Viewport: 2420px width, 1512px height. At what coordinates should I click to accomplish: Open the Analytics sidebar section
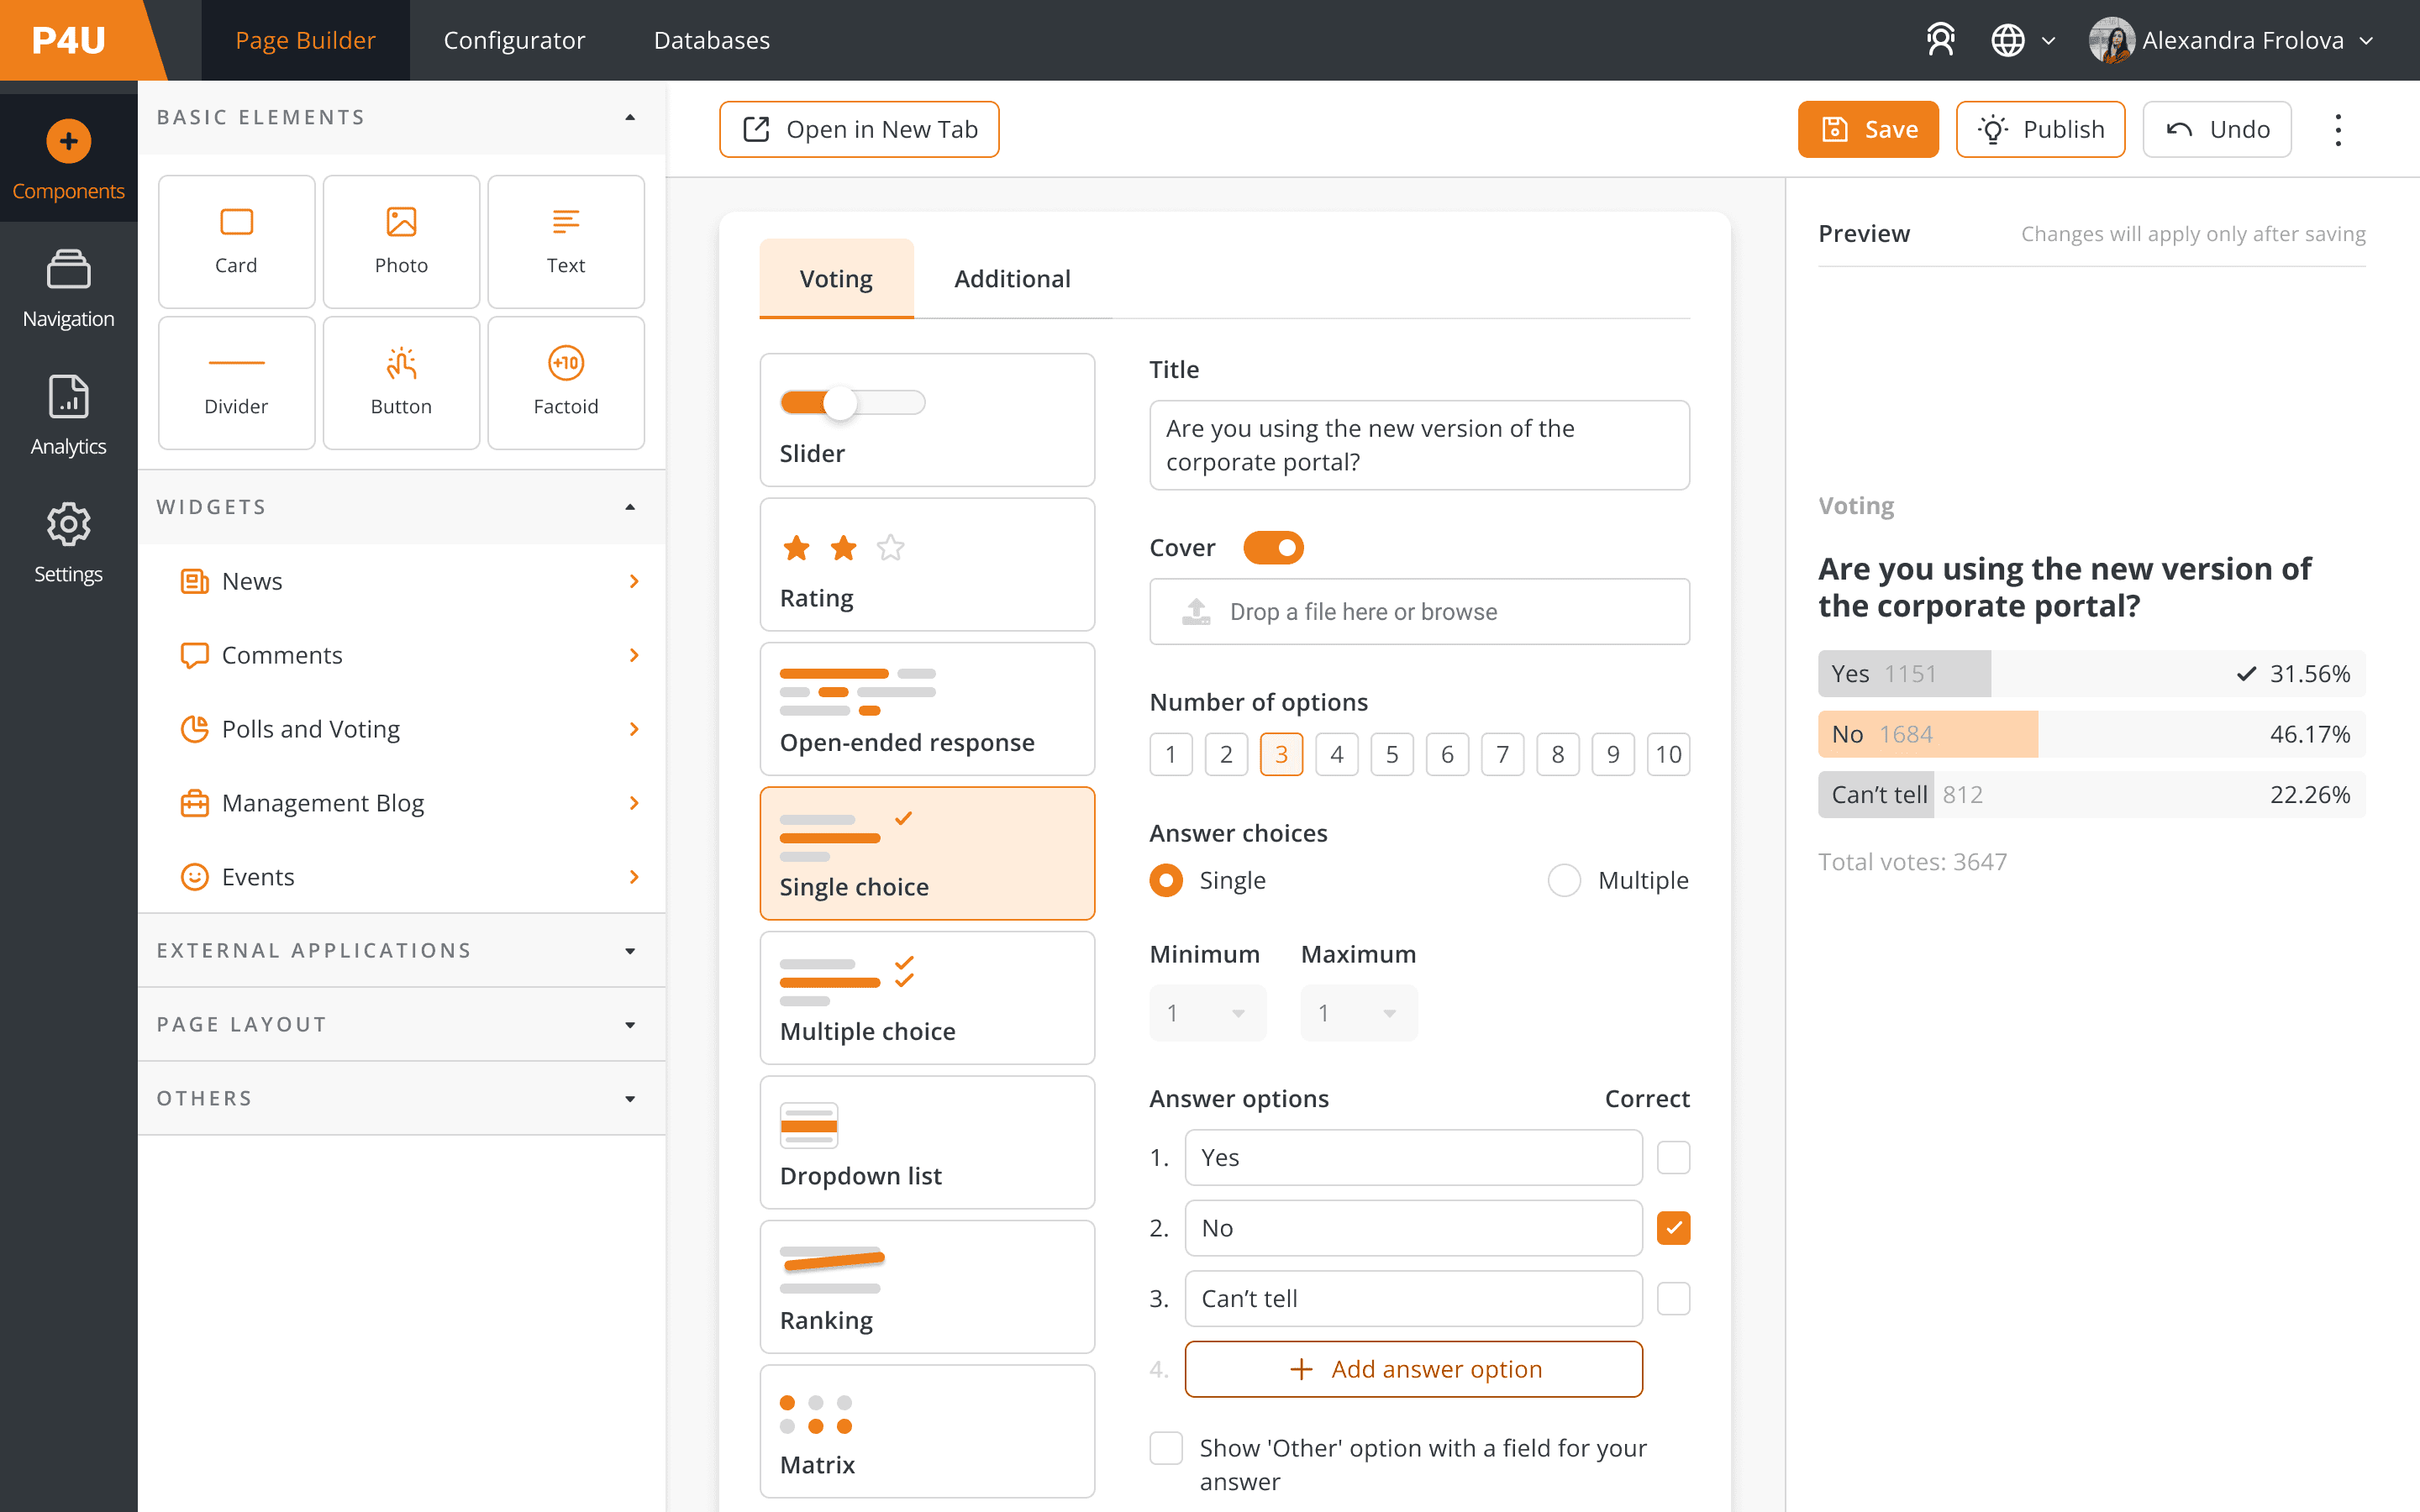pos(68,415)
